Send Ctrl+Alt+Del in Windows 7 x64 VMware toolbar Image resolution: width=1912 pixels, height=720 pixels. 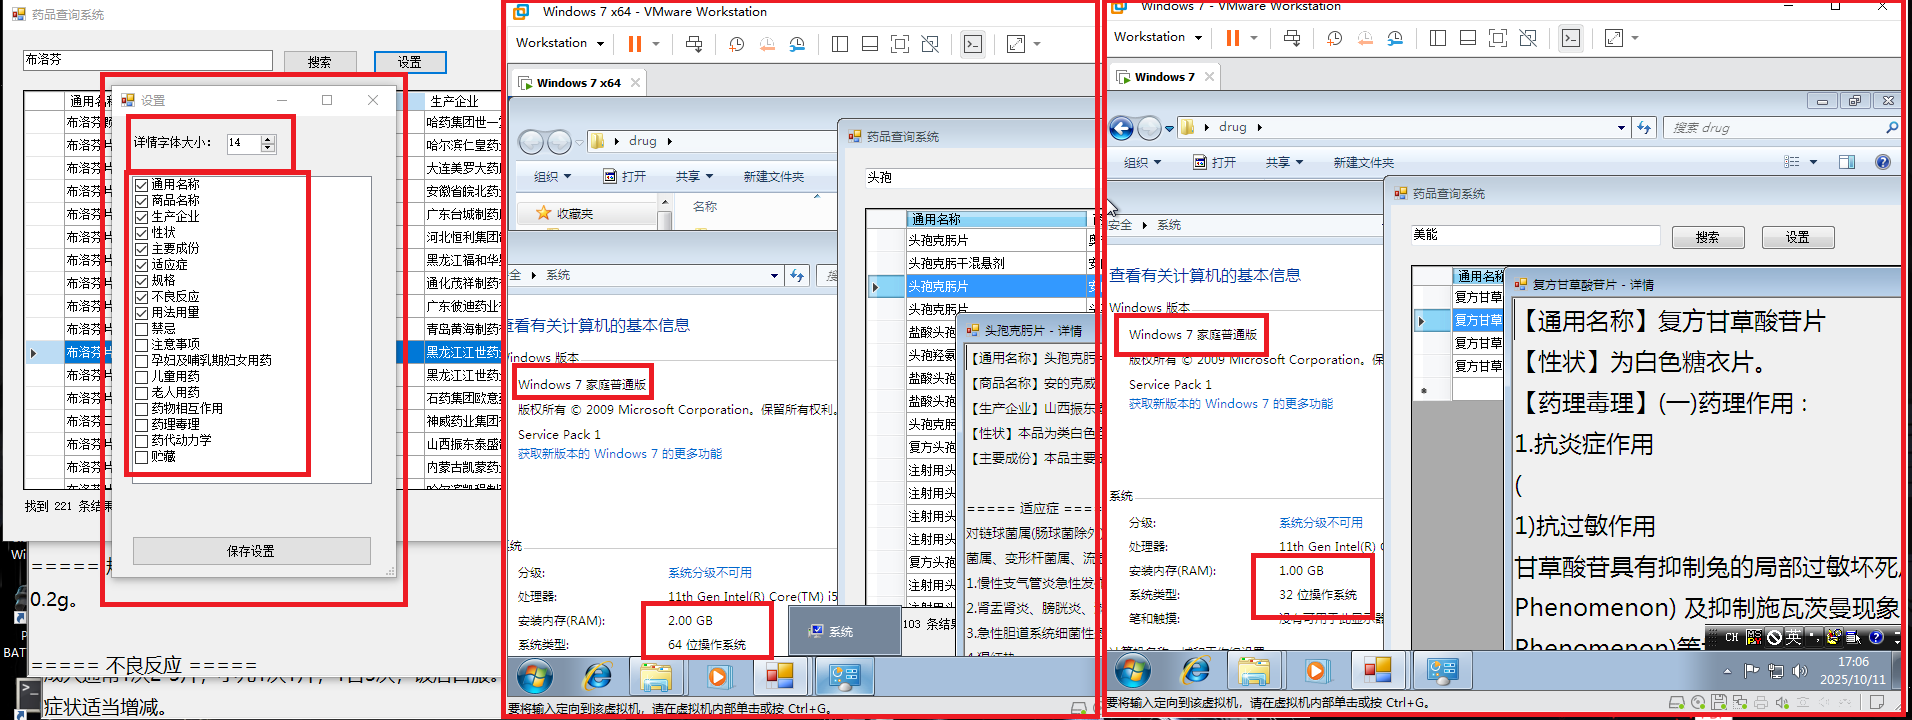tap(694, 44)
